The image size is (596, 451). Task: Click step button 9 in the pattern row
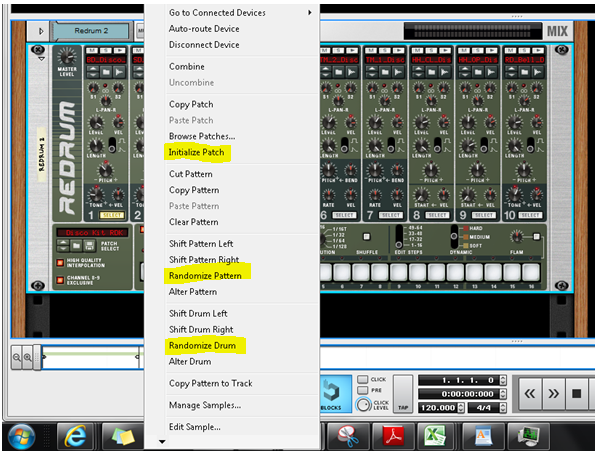coord(399,272)
